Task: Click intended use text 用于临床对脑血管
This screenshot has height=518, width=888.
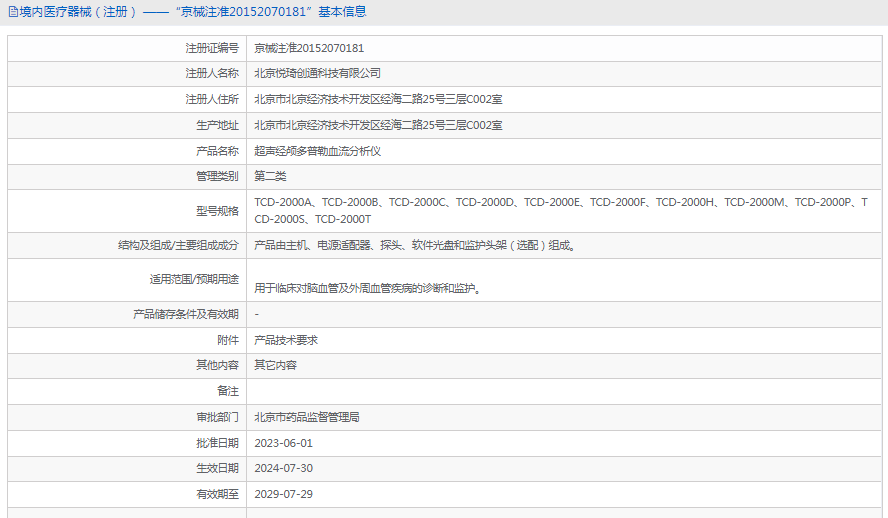Action: [x=368, y=288]
